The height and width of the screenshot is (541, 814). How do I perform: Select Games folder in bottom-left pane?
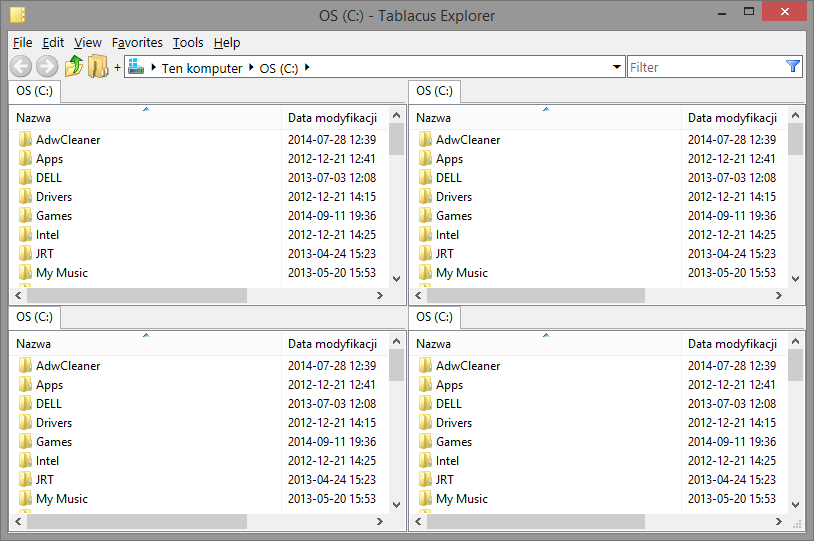(x=54, y=442)
